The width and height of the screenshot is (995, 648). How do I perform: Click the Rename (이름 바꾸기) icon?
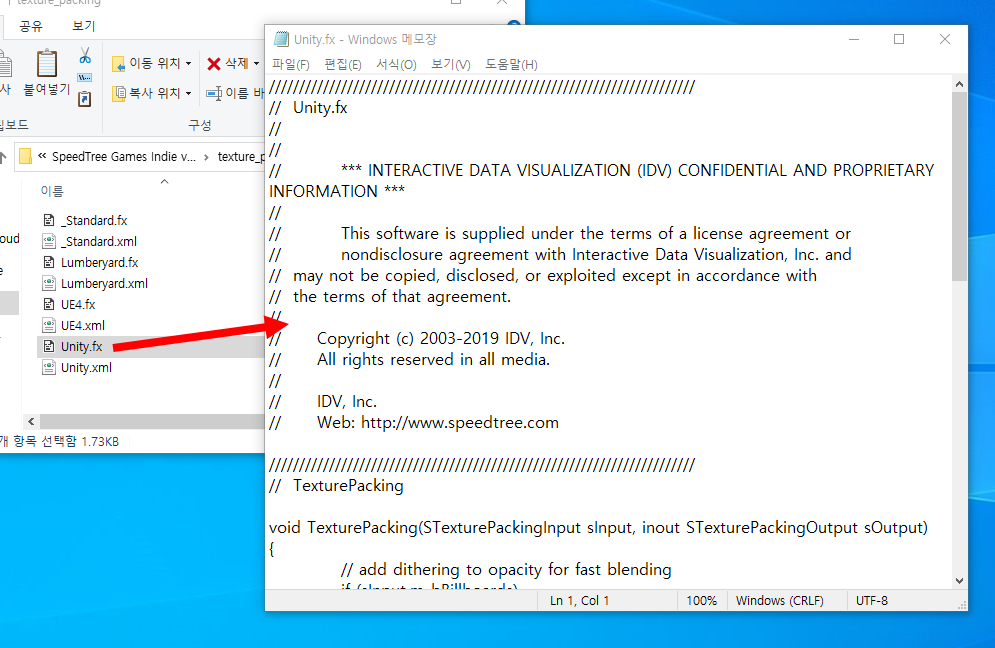[214, 93]
